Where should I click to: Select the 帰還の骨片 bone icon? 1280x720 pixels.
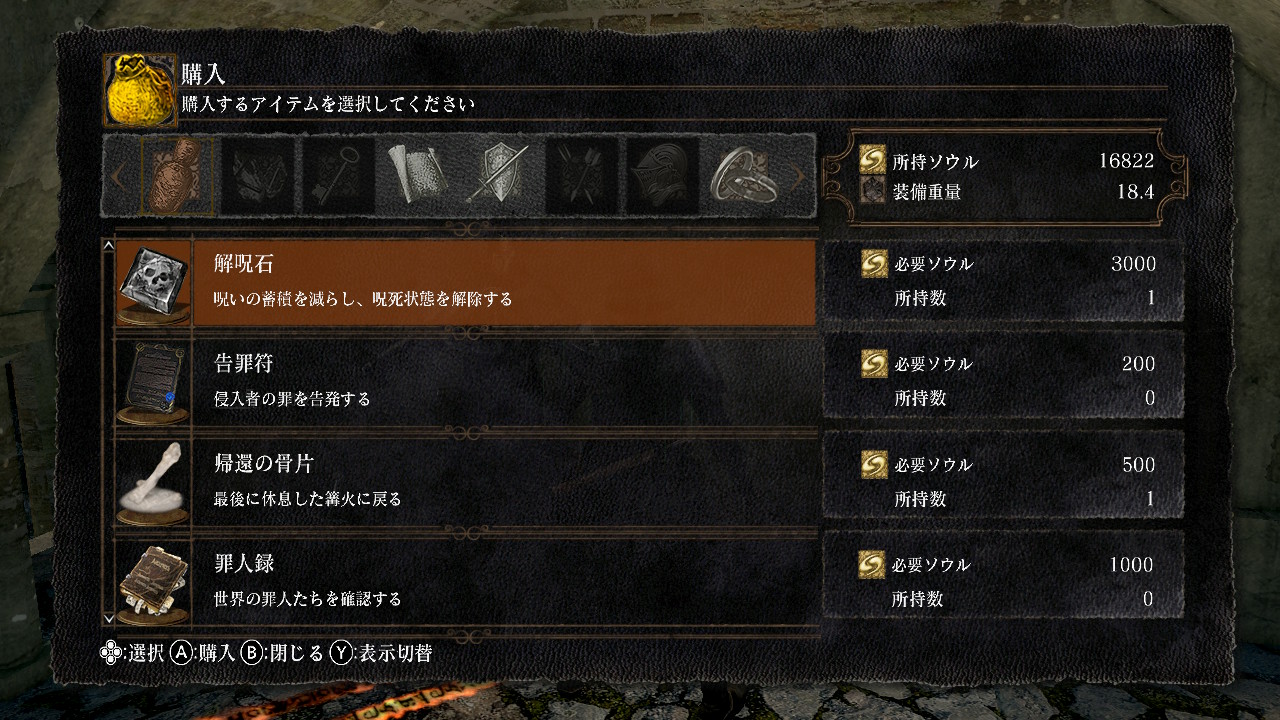[152, 482]
